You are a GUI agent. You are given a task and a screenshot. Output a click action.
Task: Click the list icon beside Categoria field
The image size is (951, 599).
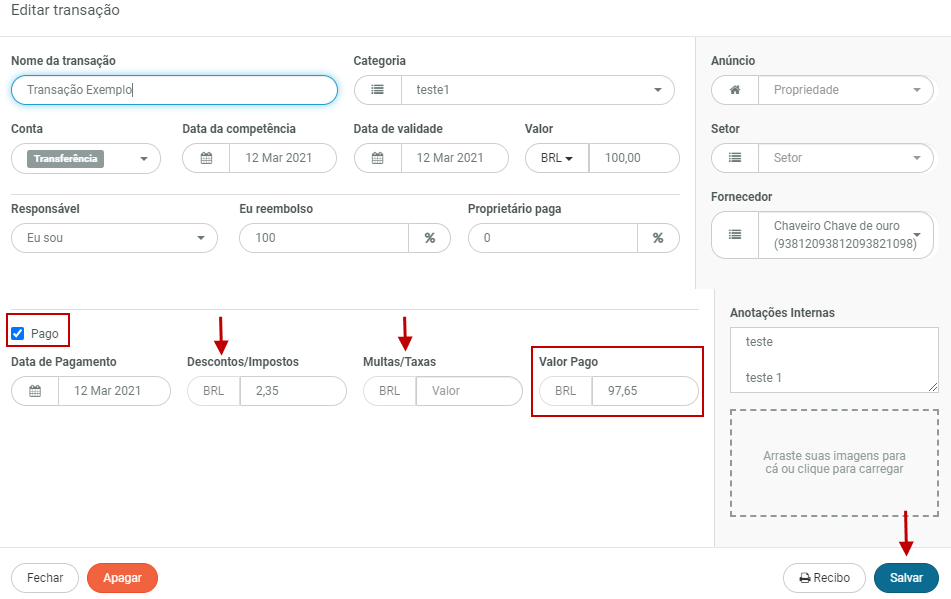point(378,90)
